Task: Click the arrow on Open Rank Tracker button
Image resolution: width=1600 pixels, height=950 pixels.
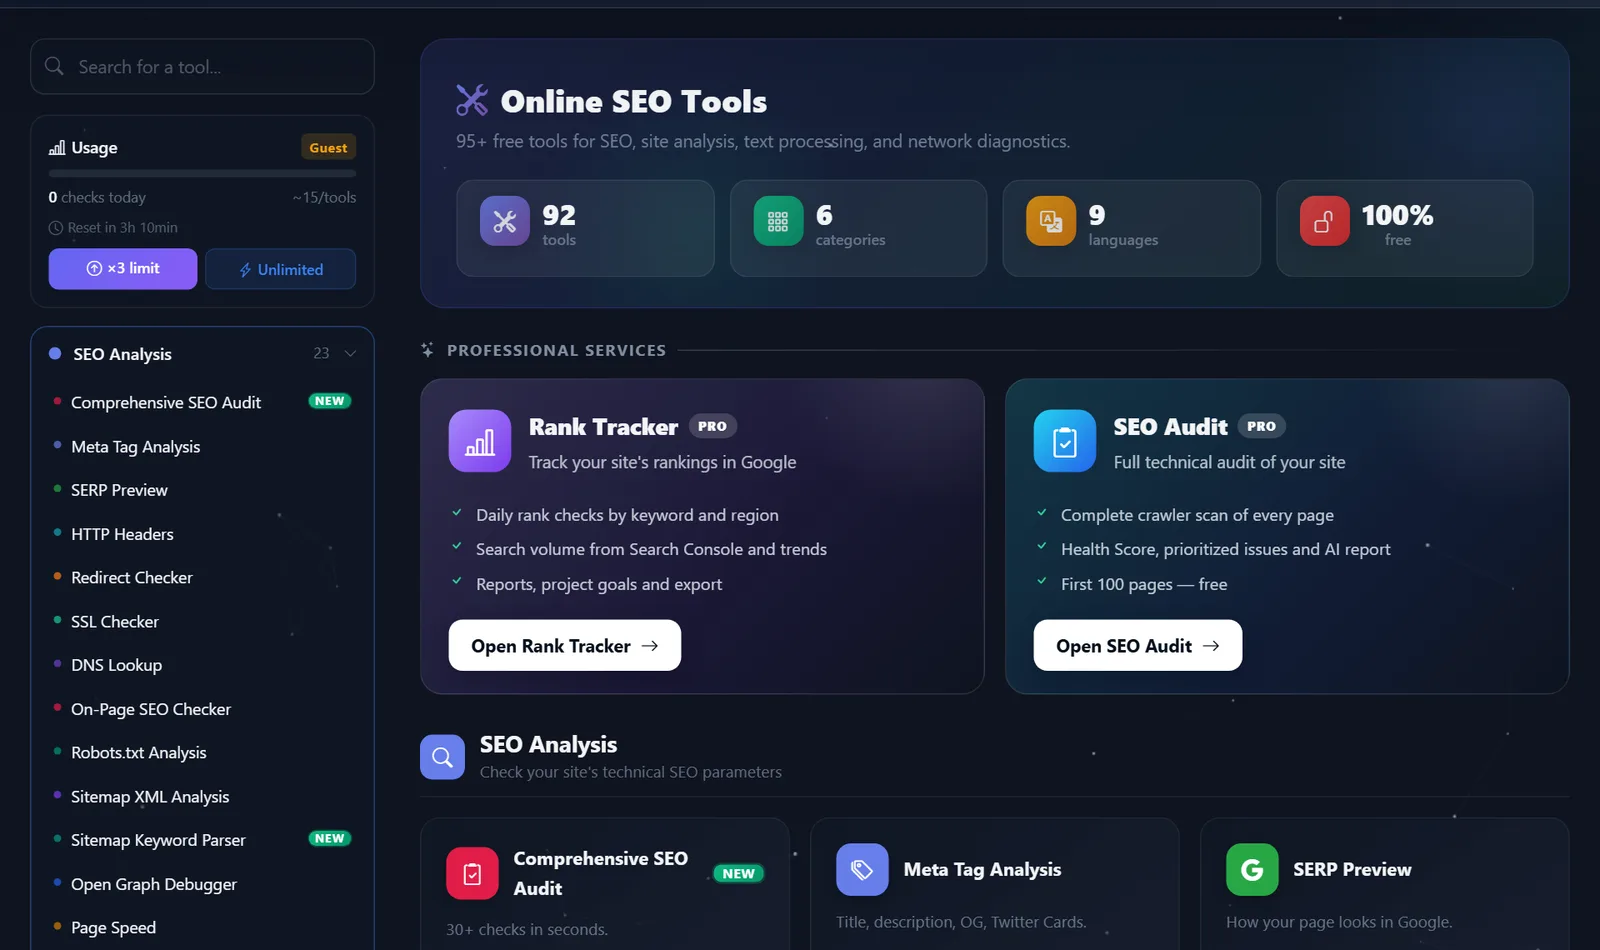Action: [x=650, y=646]
